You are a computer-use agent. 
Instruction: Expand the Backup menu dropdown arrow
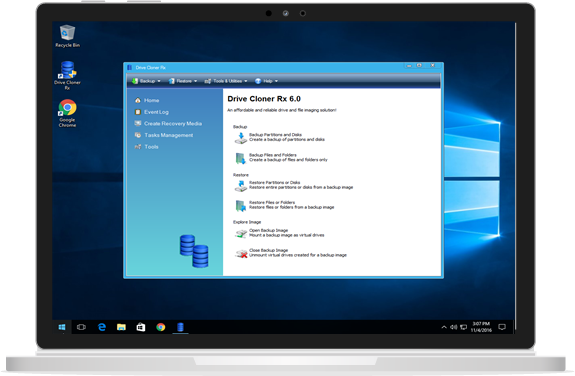[159, 81]
